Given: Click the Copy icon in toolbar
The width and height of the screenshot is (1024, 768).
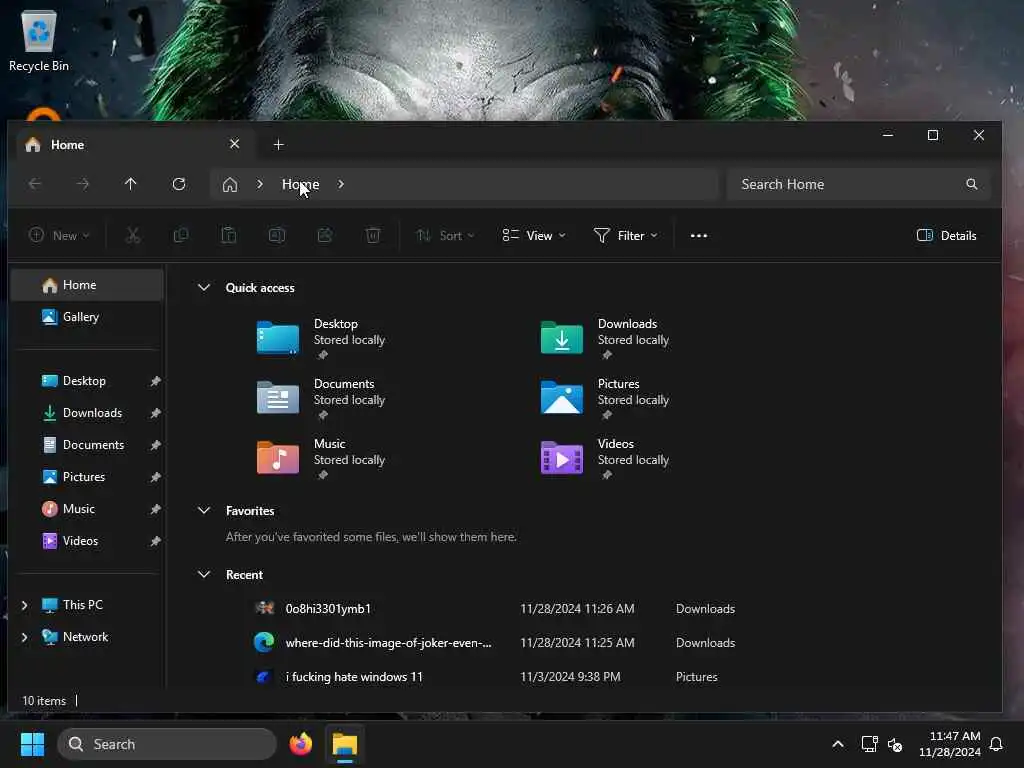Looking at the screenshot, I should pos(181,235).
